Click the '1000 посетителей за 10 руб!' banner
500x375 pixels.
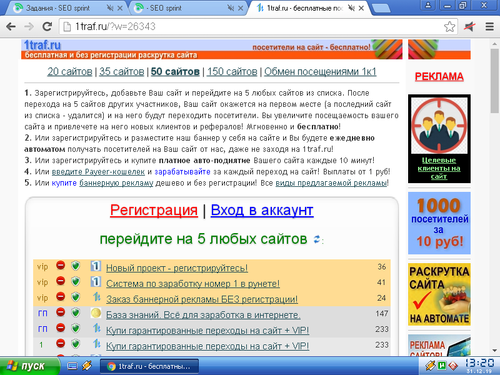(x=439, y=223)
